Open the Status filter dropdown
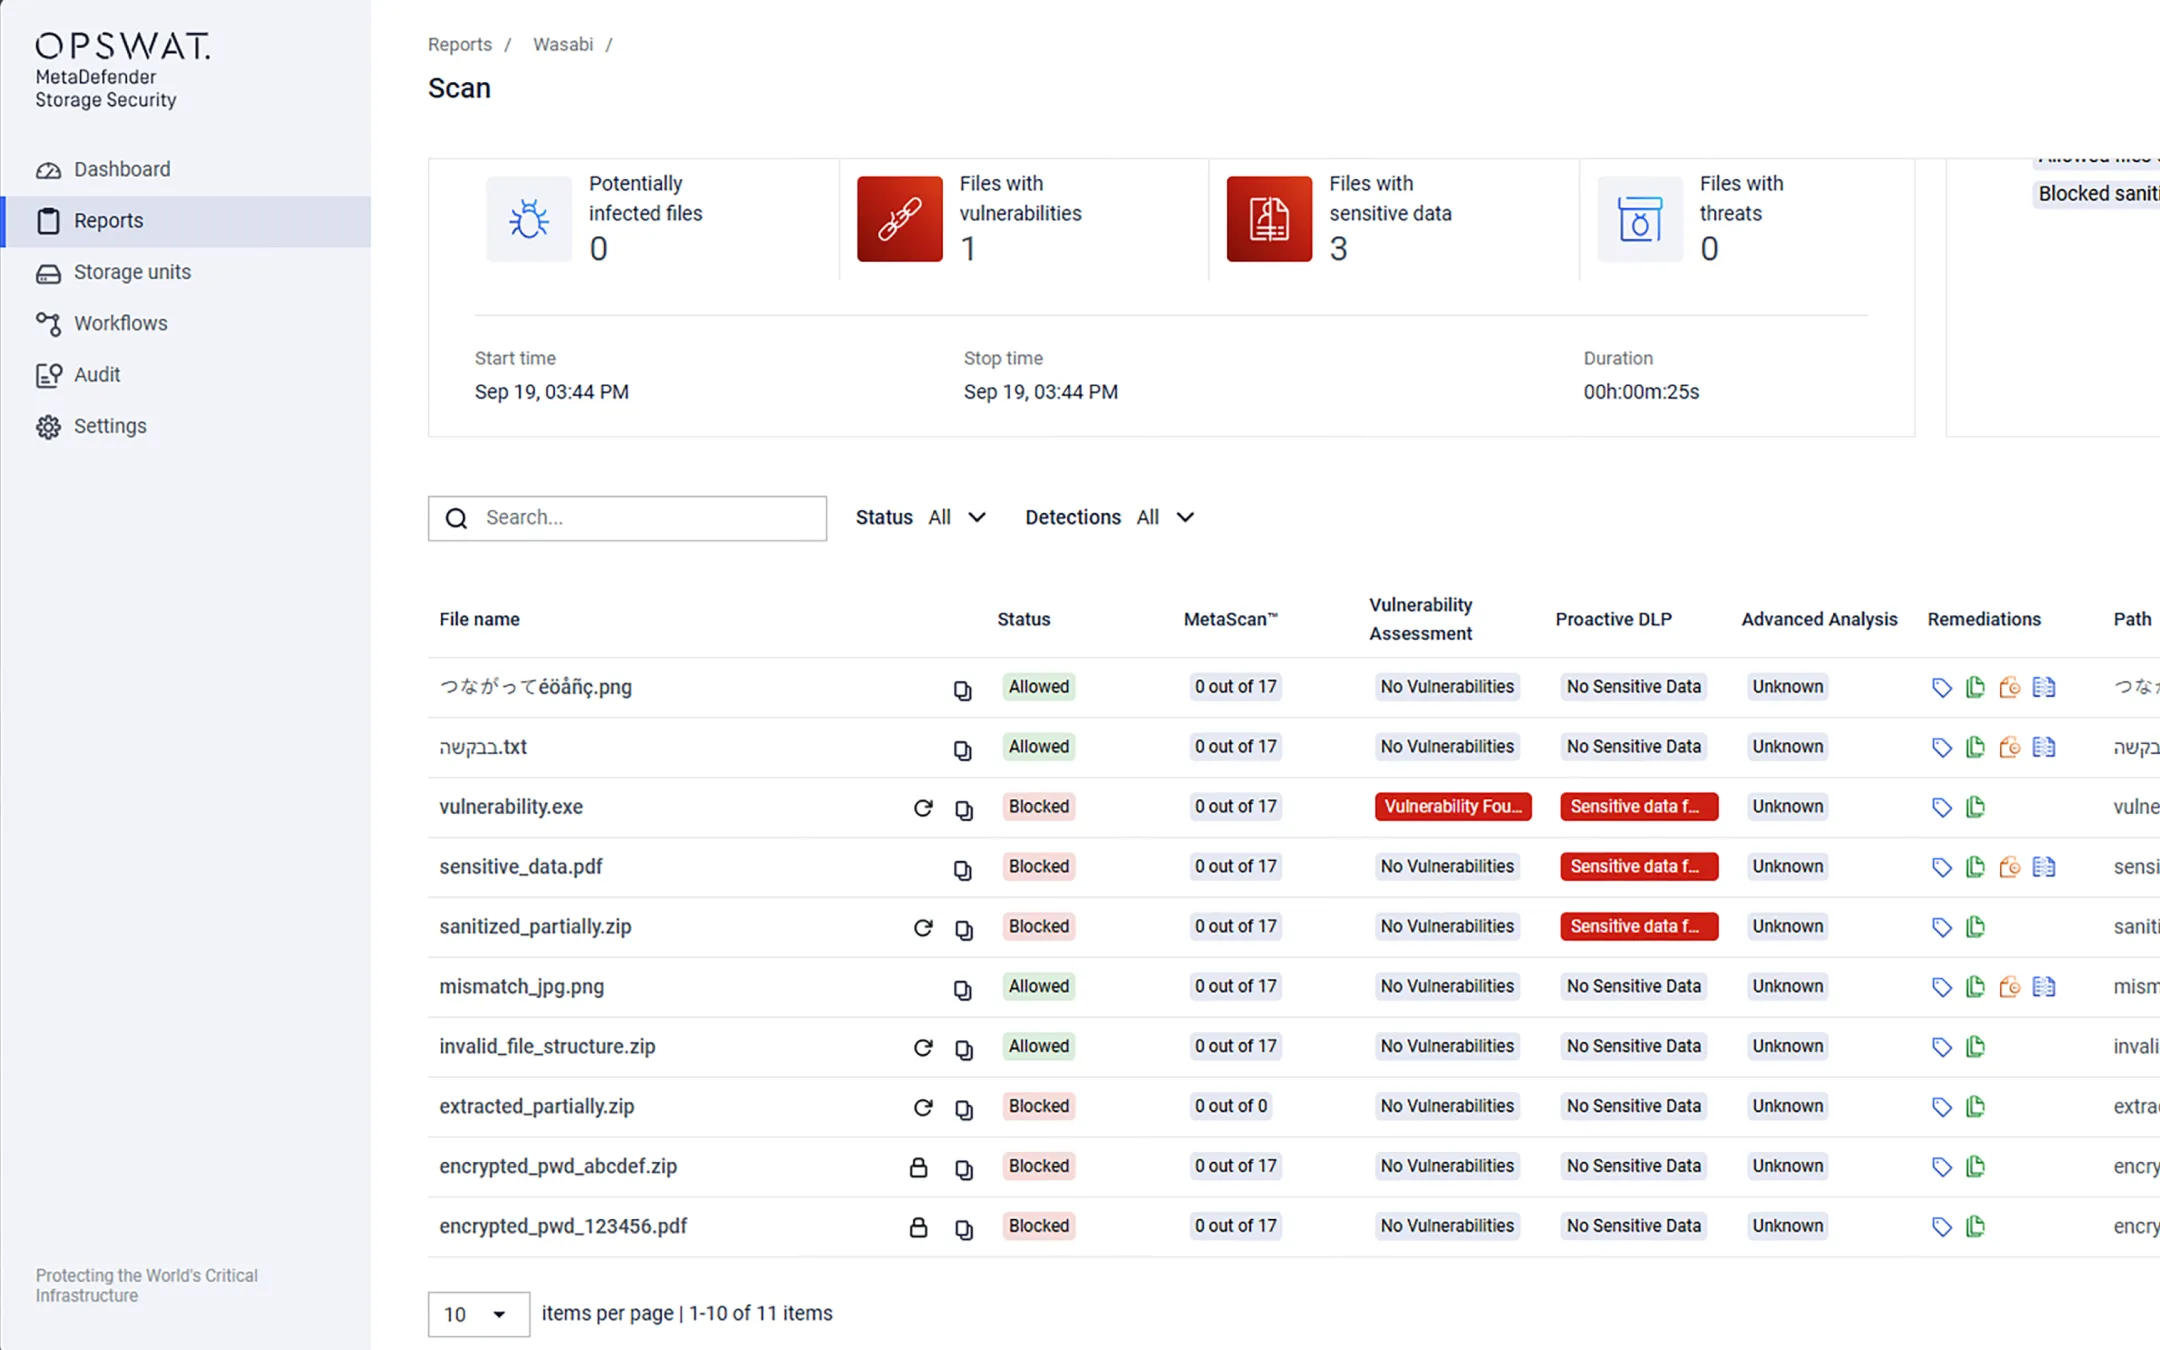 (x=955, y=517)
